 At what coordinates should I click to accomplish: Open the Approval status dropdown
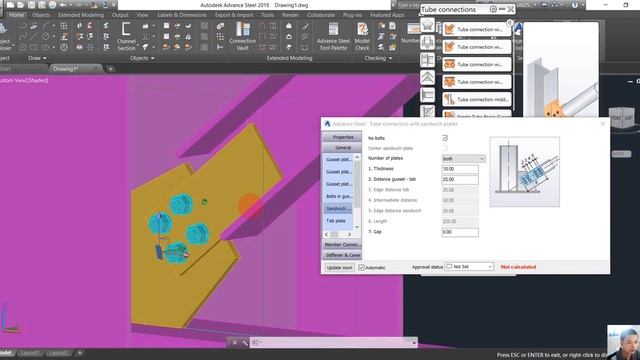(469, 267)
